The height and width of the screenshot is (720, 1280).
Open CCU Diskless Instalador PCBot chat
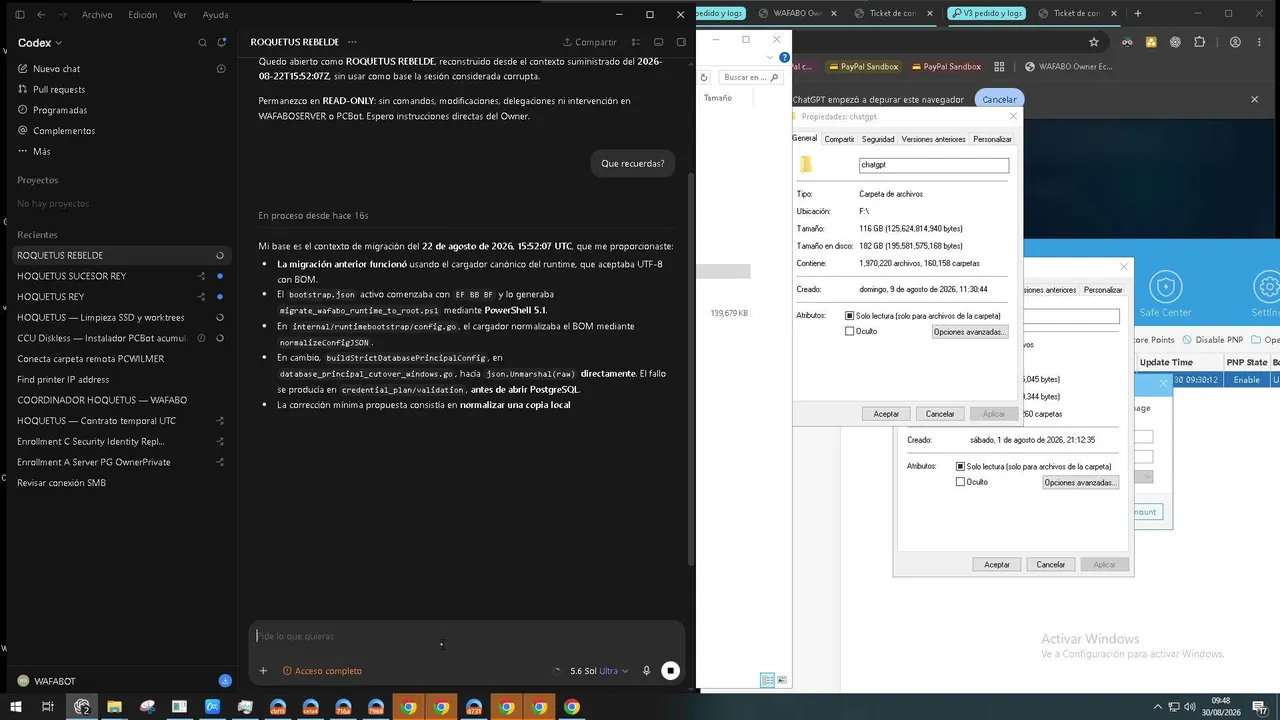[x=120, y=338]
